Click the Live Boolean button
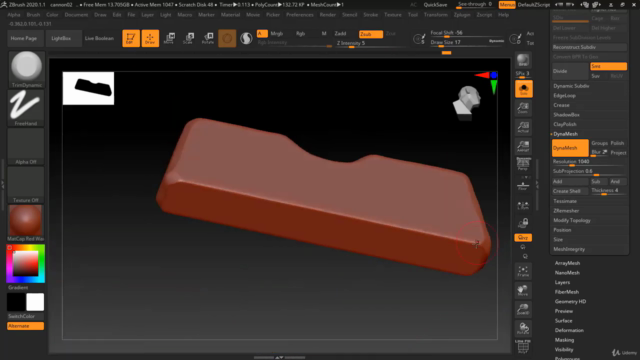Screen dimensions: 640x360 tap(99, 38)
